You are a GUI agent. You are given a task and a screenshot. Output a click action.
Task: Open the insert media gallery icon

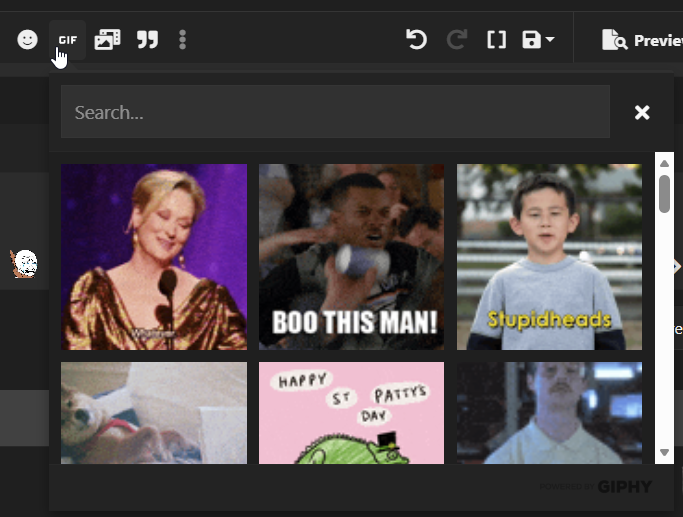pyautogui.click(x=108, y=40)
